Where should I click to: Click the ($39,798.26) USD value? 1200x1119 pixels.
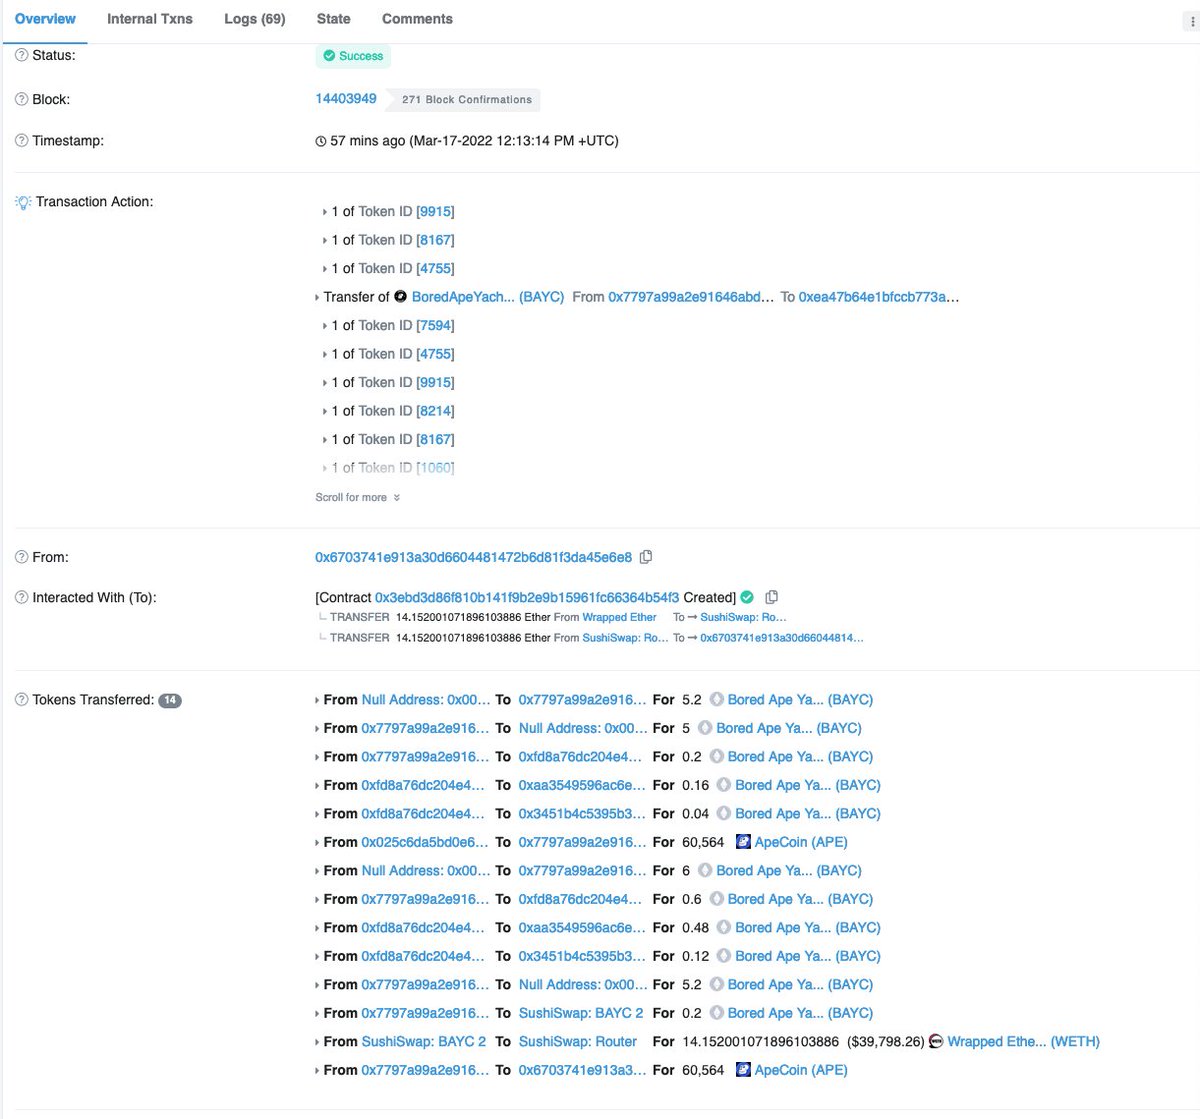point(886,1042)
